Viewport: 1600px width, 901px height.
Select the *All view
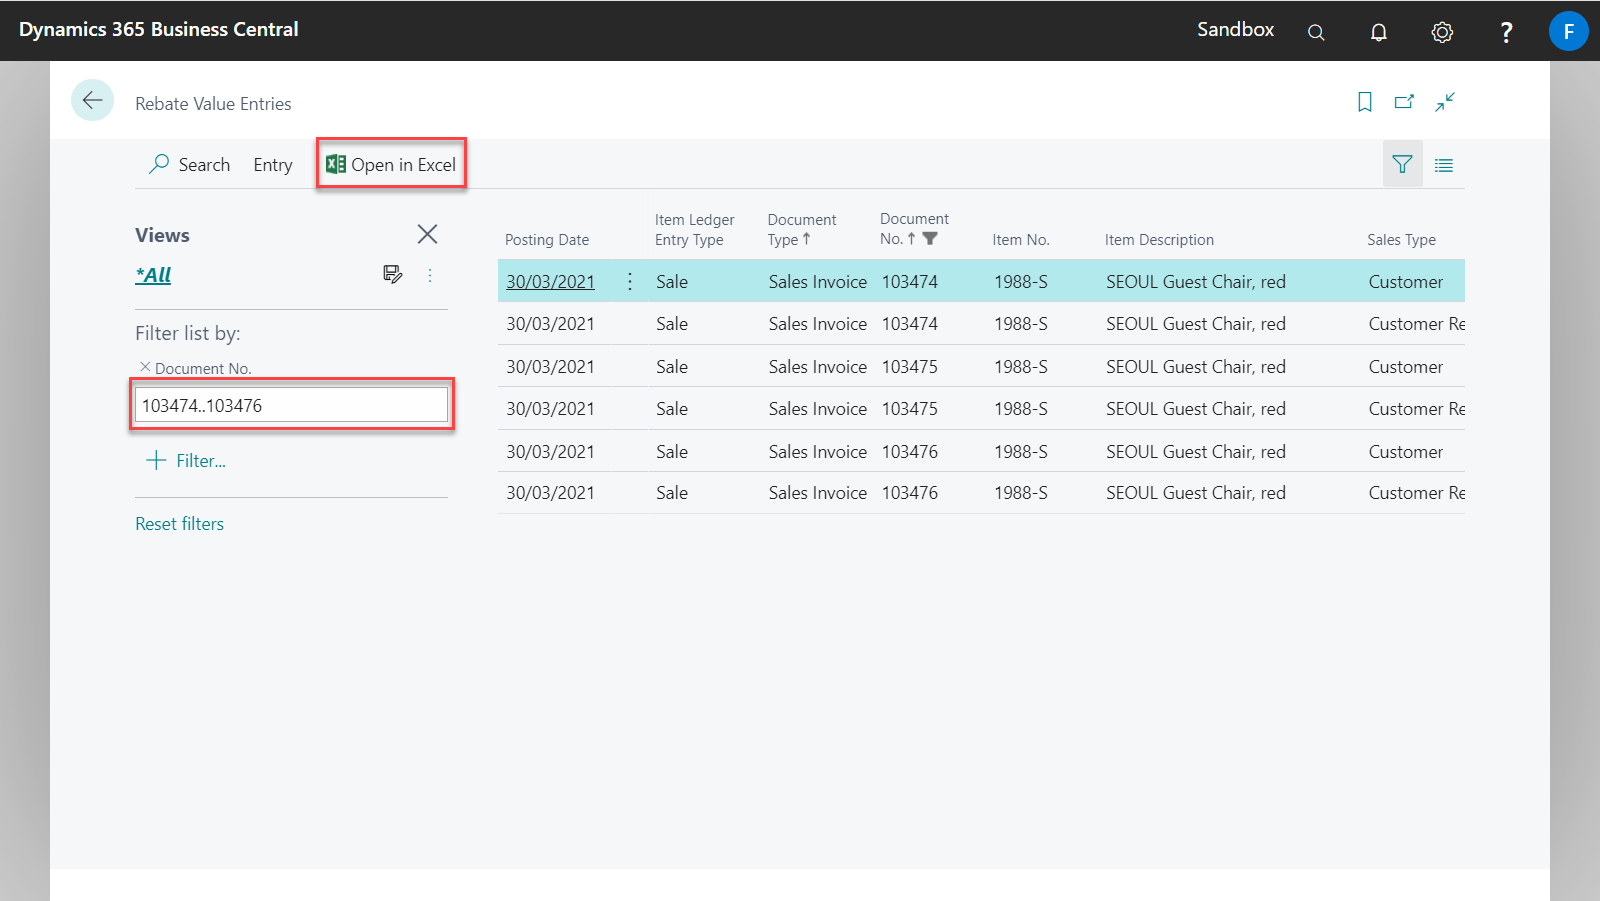153,275
